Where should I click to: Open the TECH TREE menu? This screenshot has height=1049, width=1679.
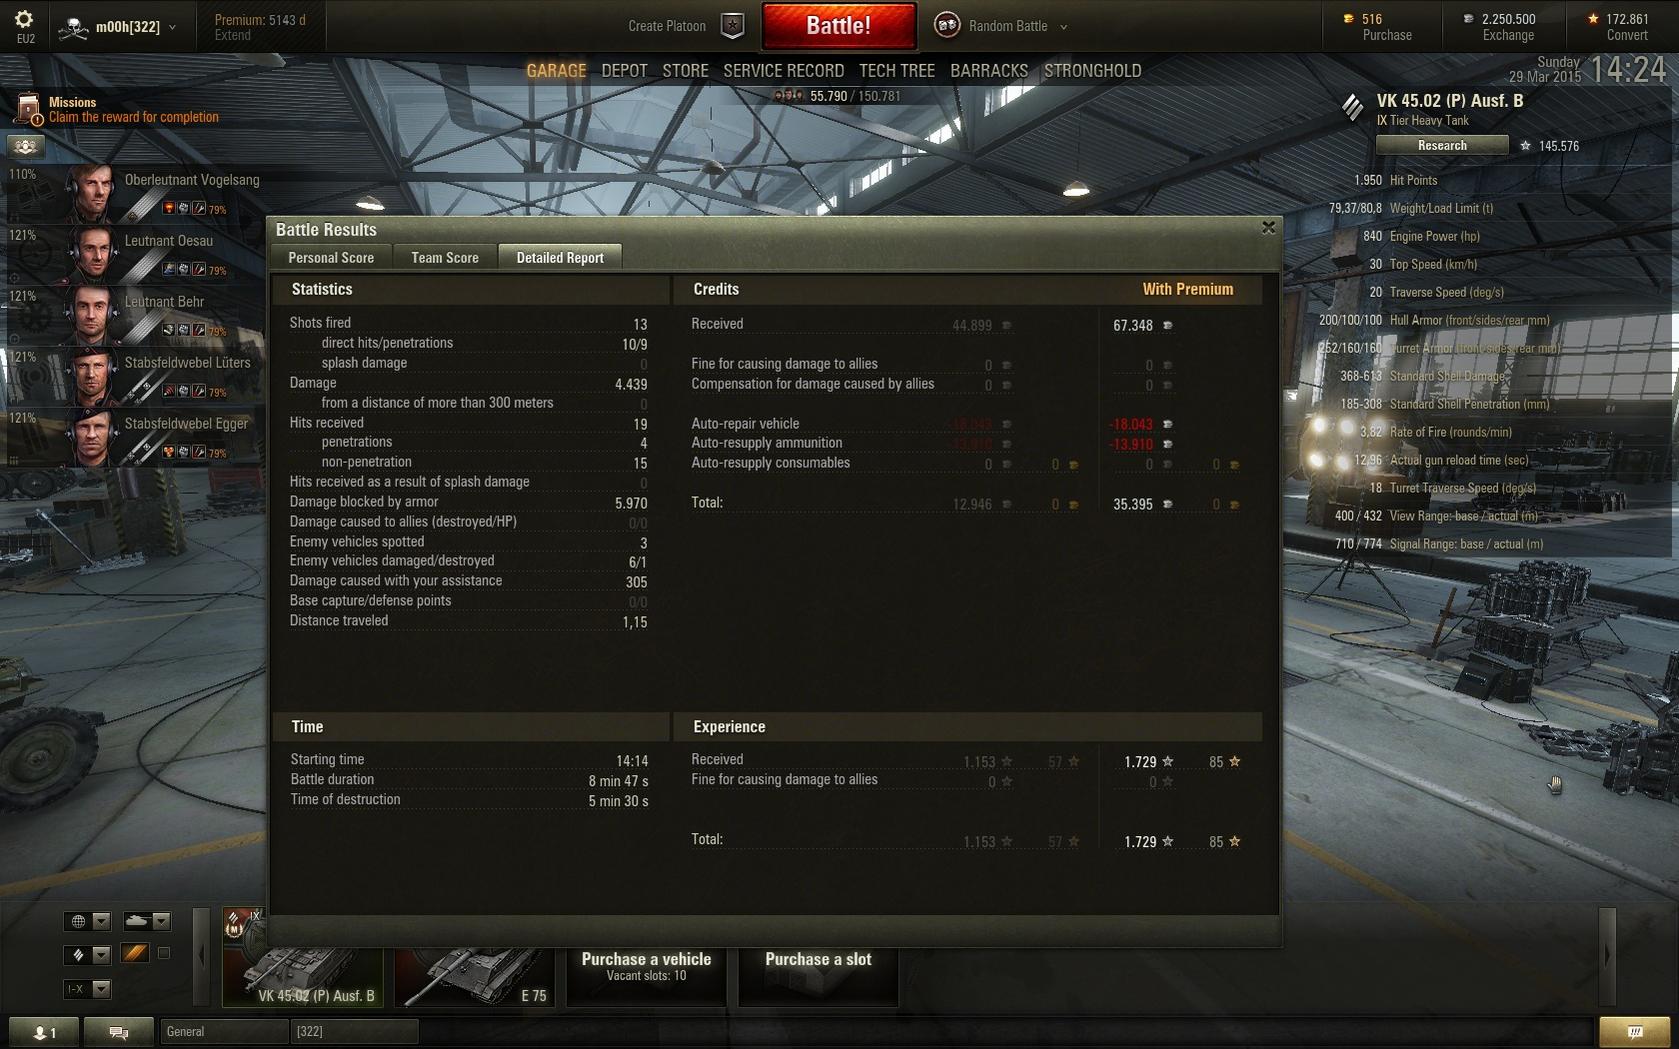pos(897,71)
